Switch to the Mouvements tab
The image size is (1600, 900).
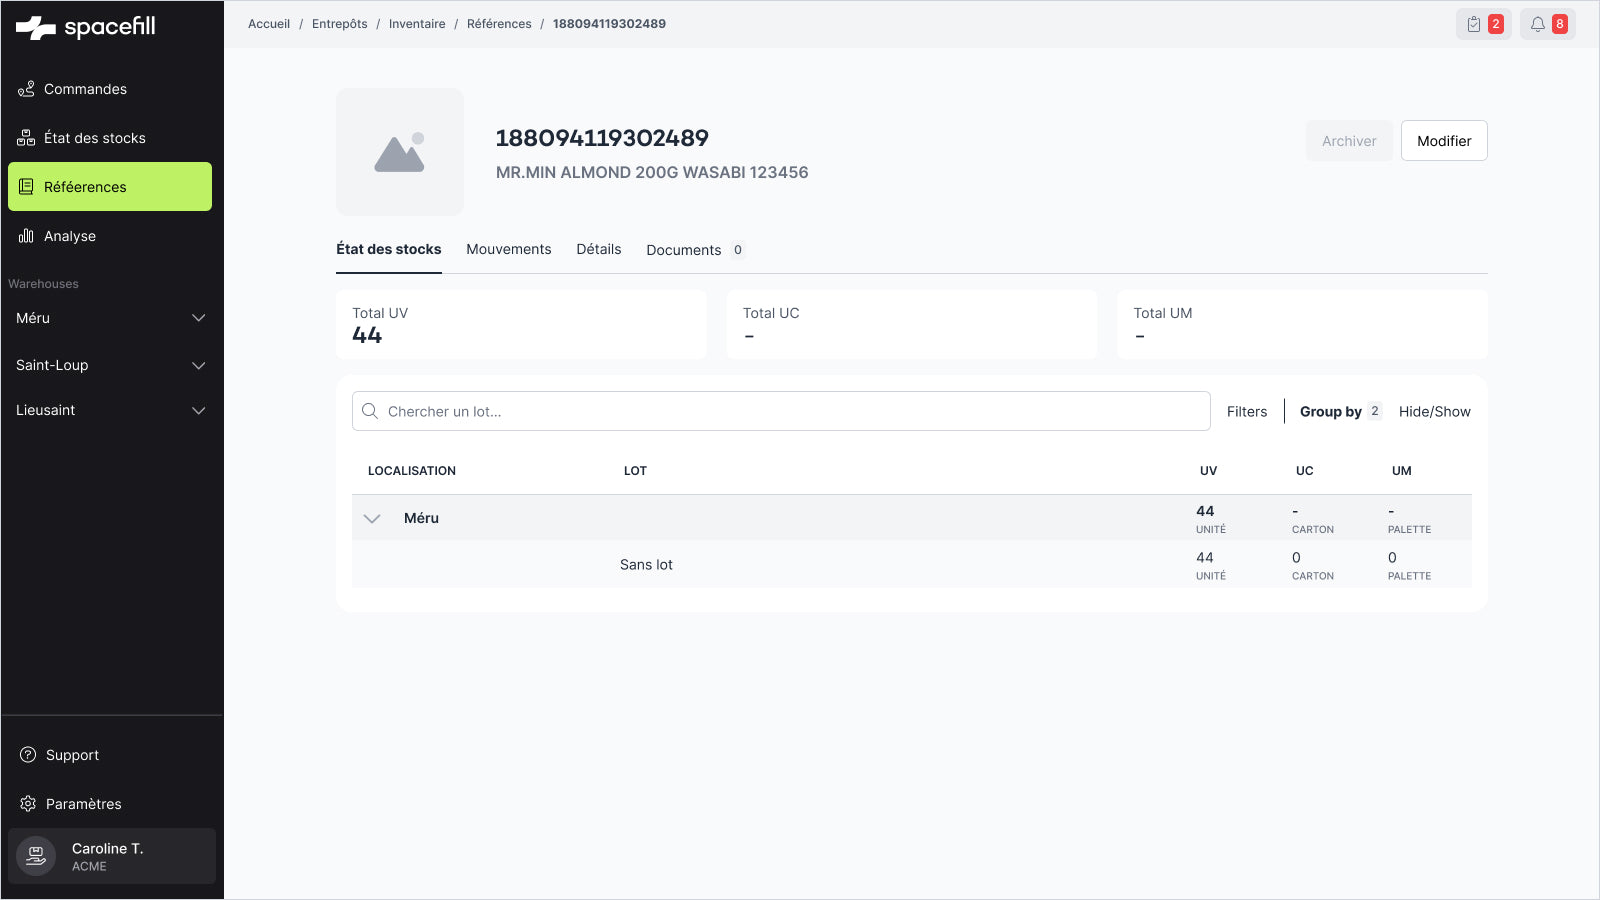point(508,249)
